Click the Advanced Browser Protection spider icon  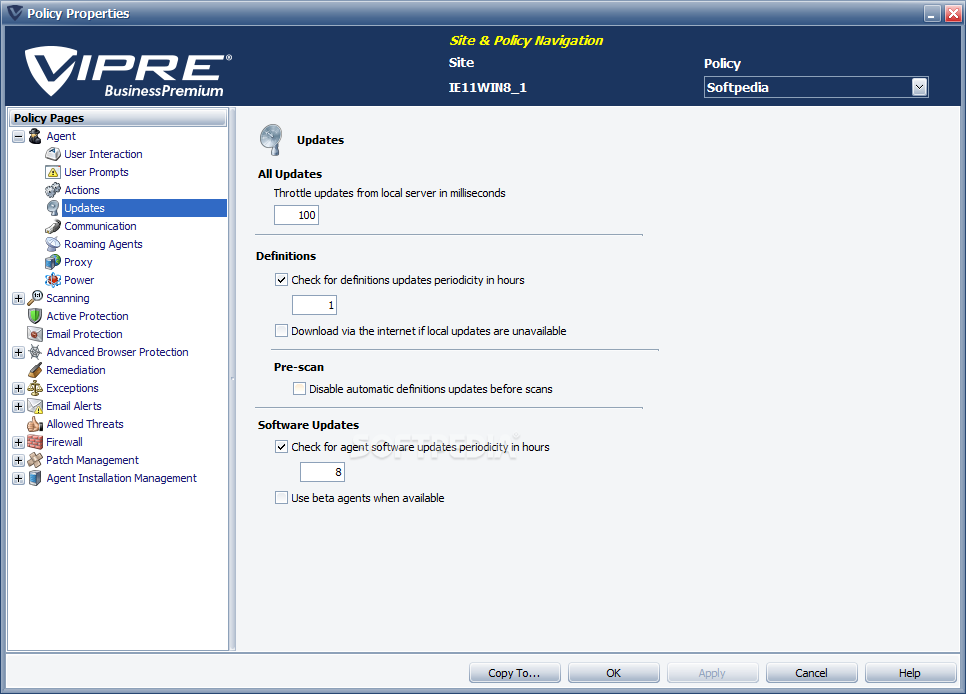(x=35, y=352)
